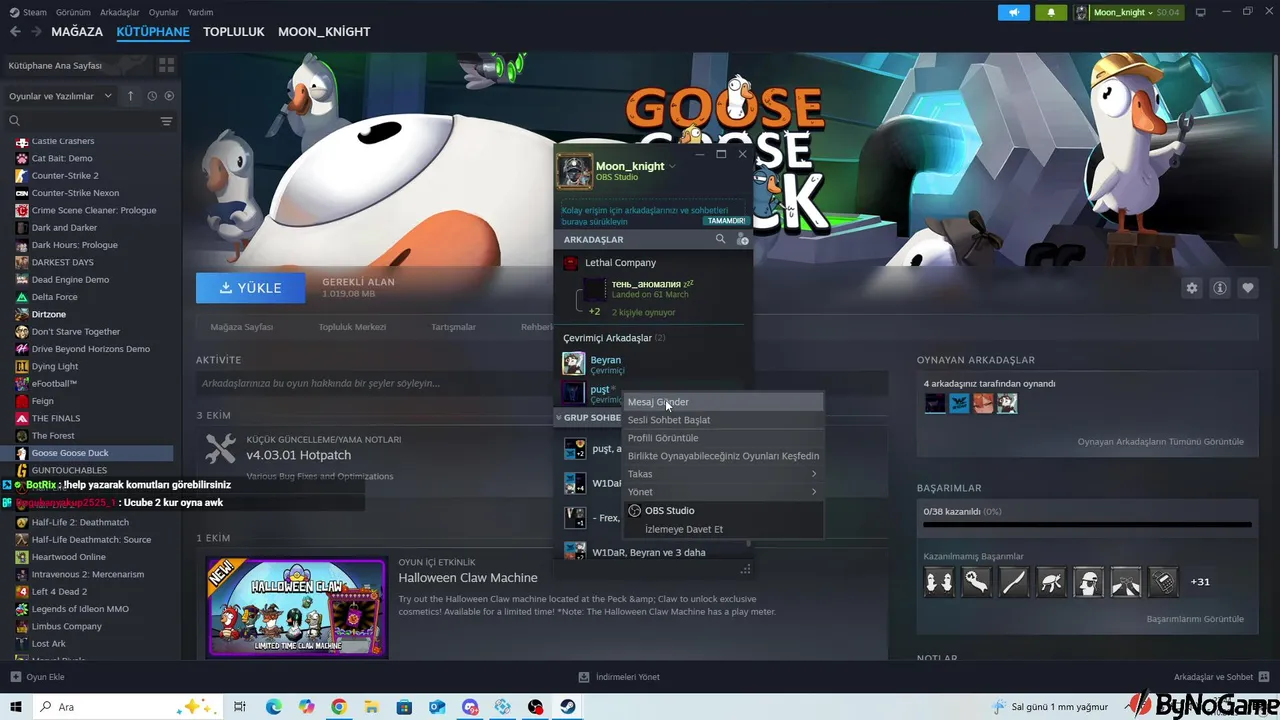Image resolution: width=1280 pixels, height=720 pixels.
Task: Open Steam from the Windows taskbar
Action: (568, 707)
